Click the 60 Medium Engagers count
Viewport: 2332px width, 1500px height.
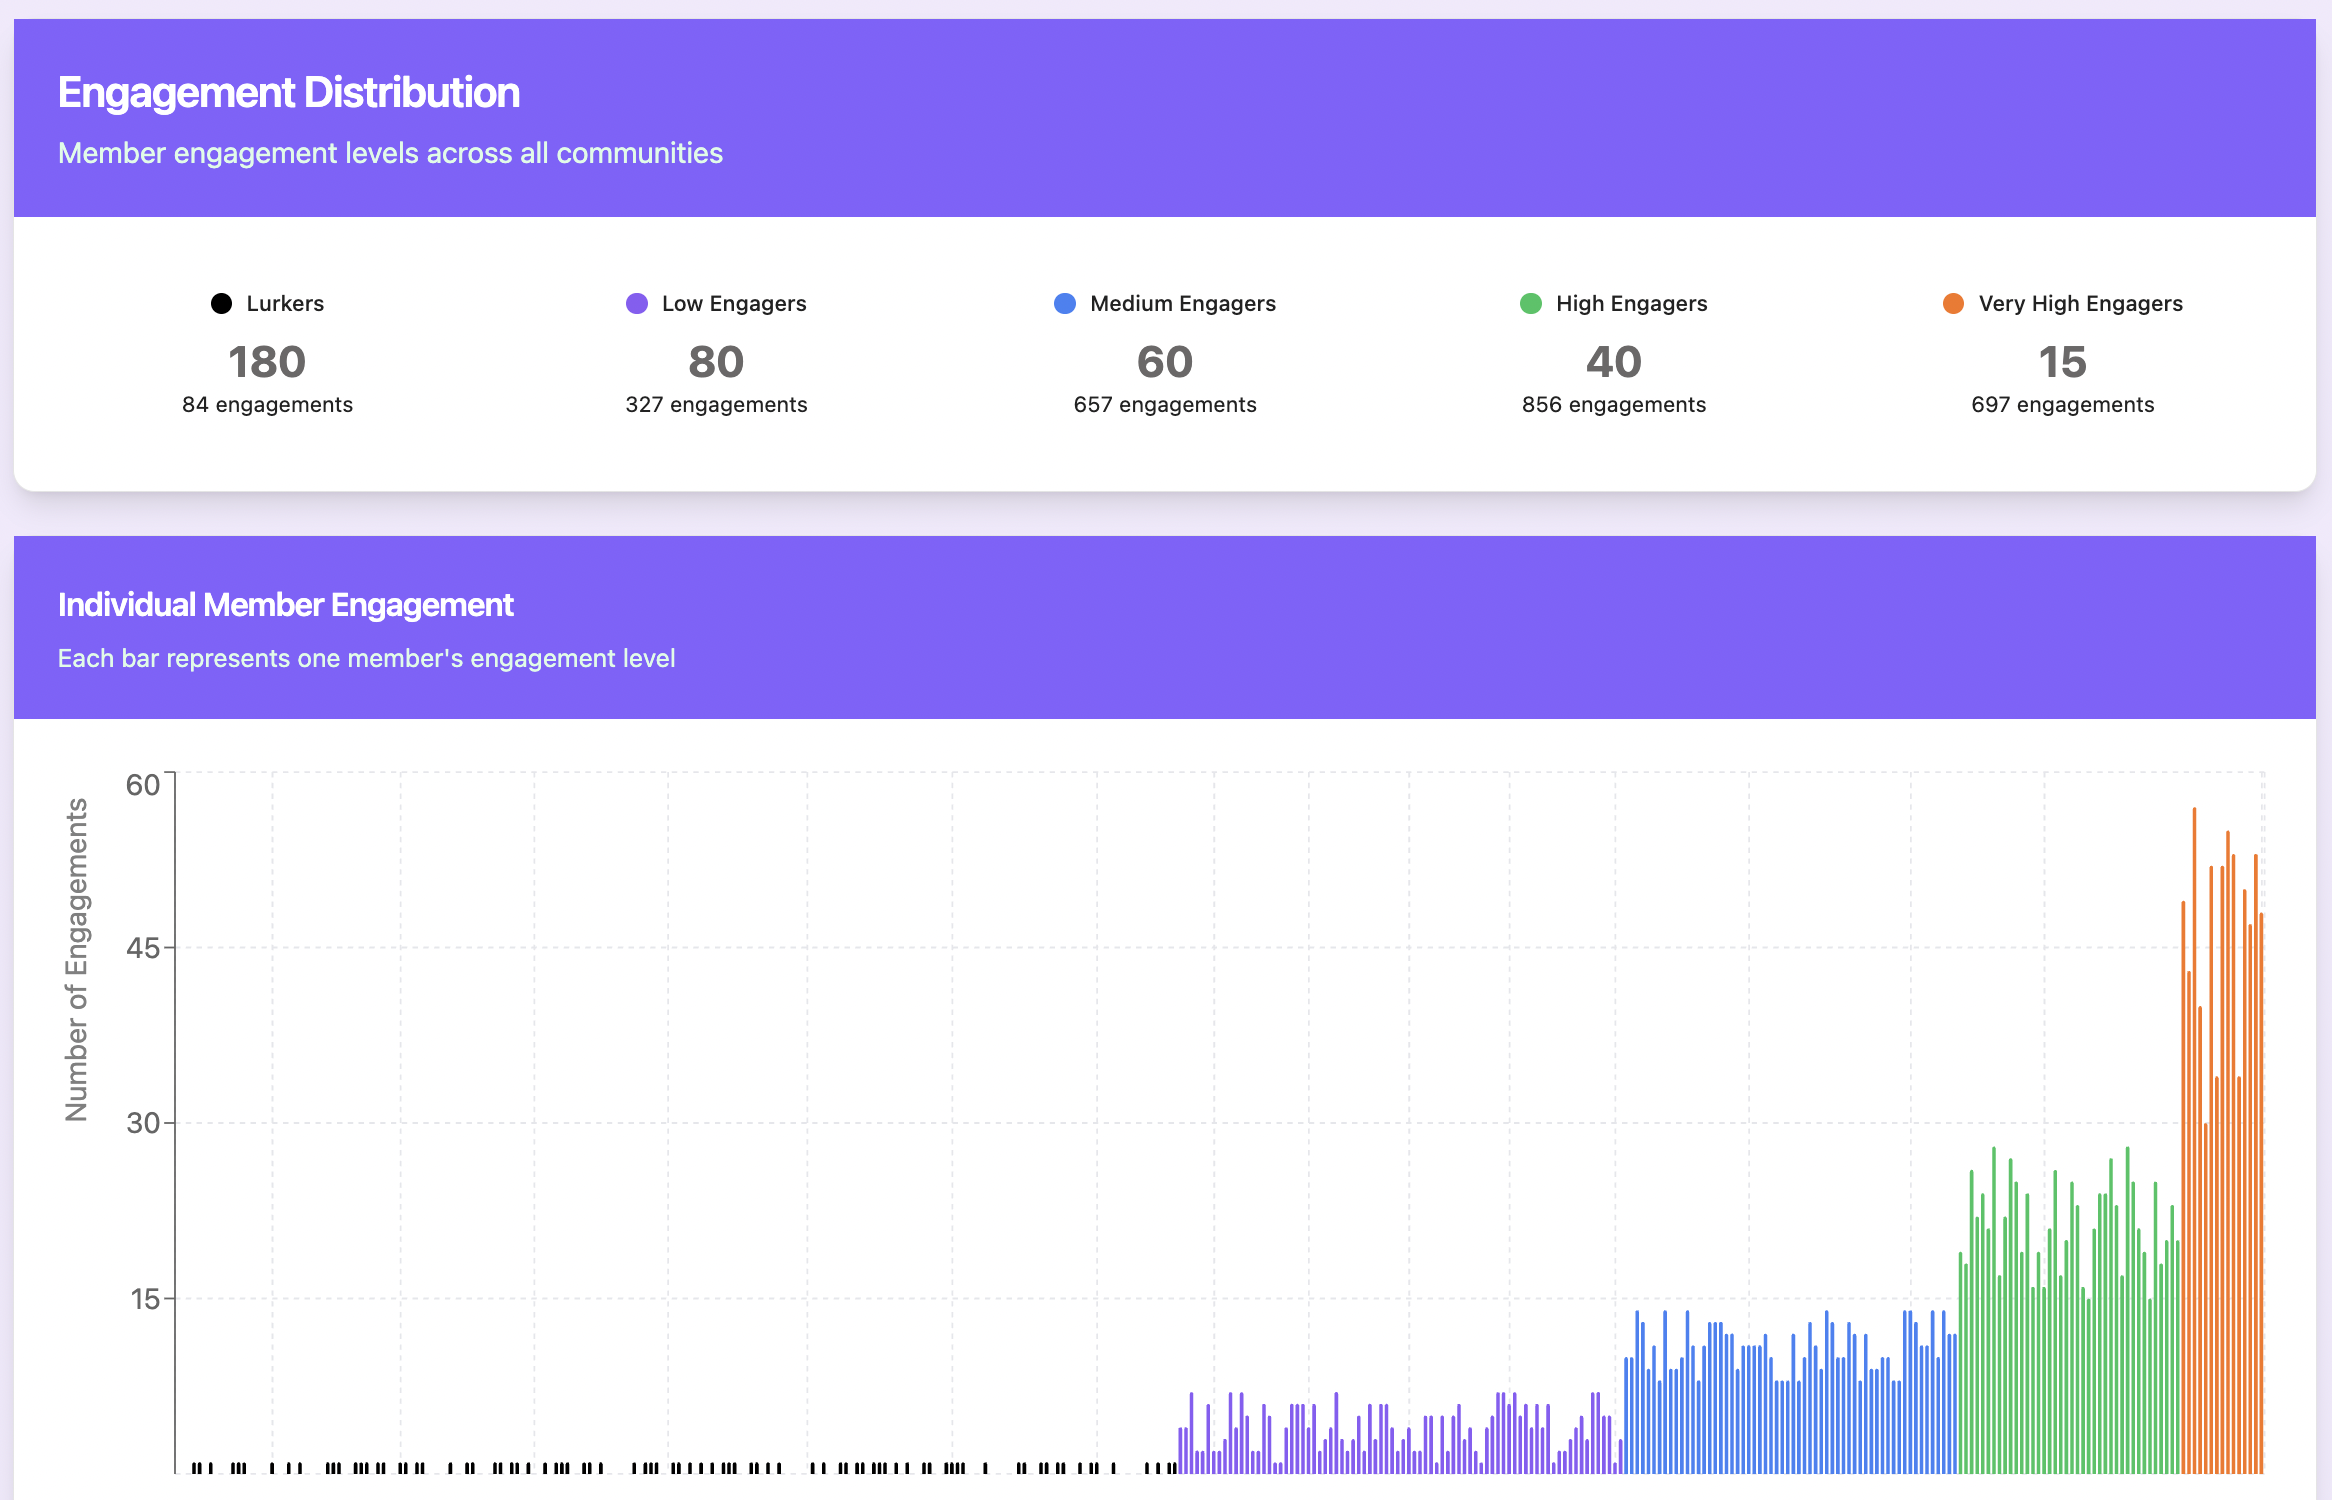pyautogui.click(x=1165, y=362)
